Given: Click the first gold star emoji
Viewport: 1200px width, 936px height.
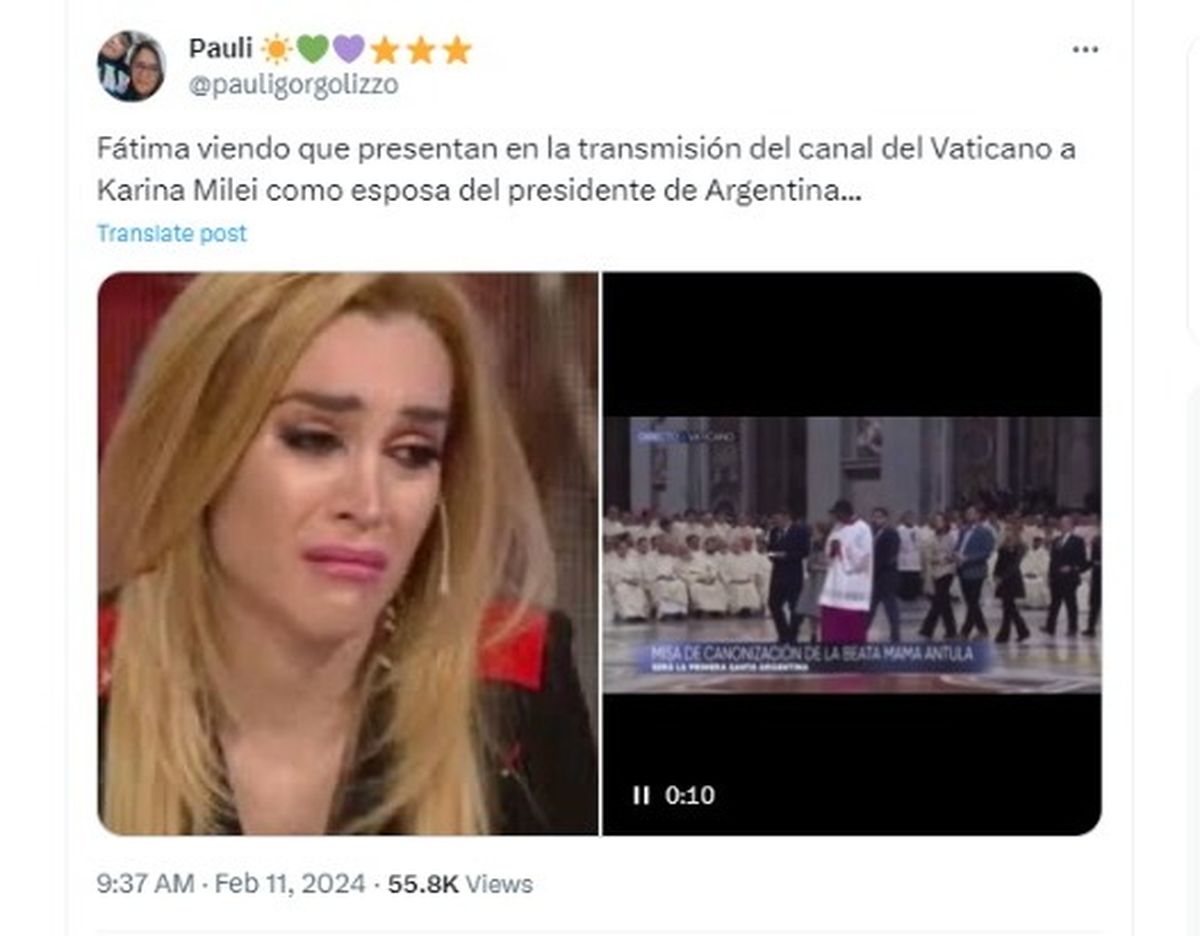Looking at the screenshot, I should [384, 49].
